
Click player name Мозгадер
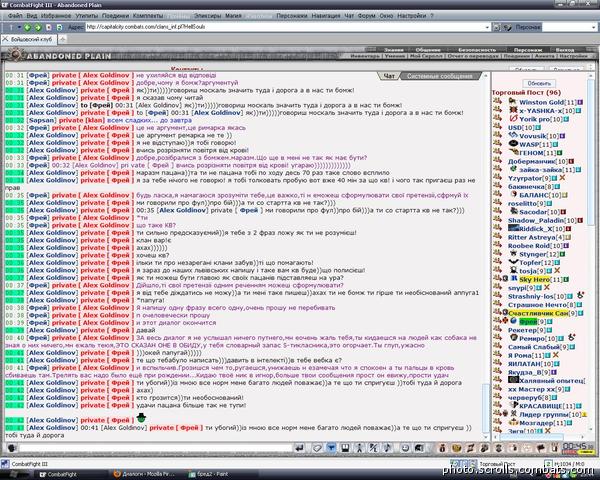(x=537, y=423)
